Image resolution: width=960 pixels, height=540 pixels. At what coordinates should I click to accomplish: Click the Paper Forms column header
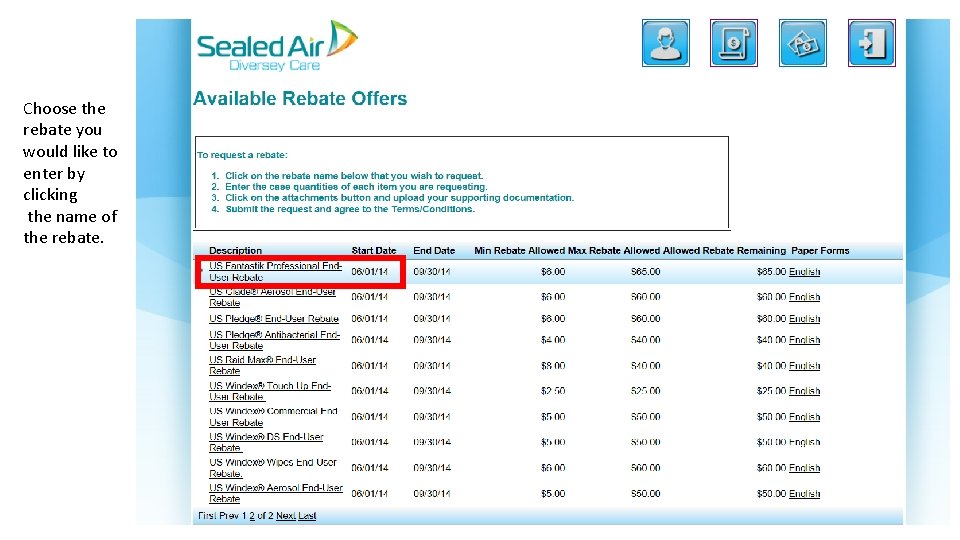pyautogui.click(x=820, y=250)
